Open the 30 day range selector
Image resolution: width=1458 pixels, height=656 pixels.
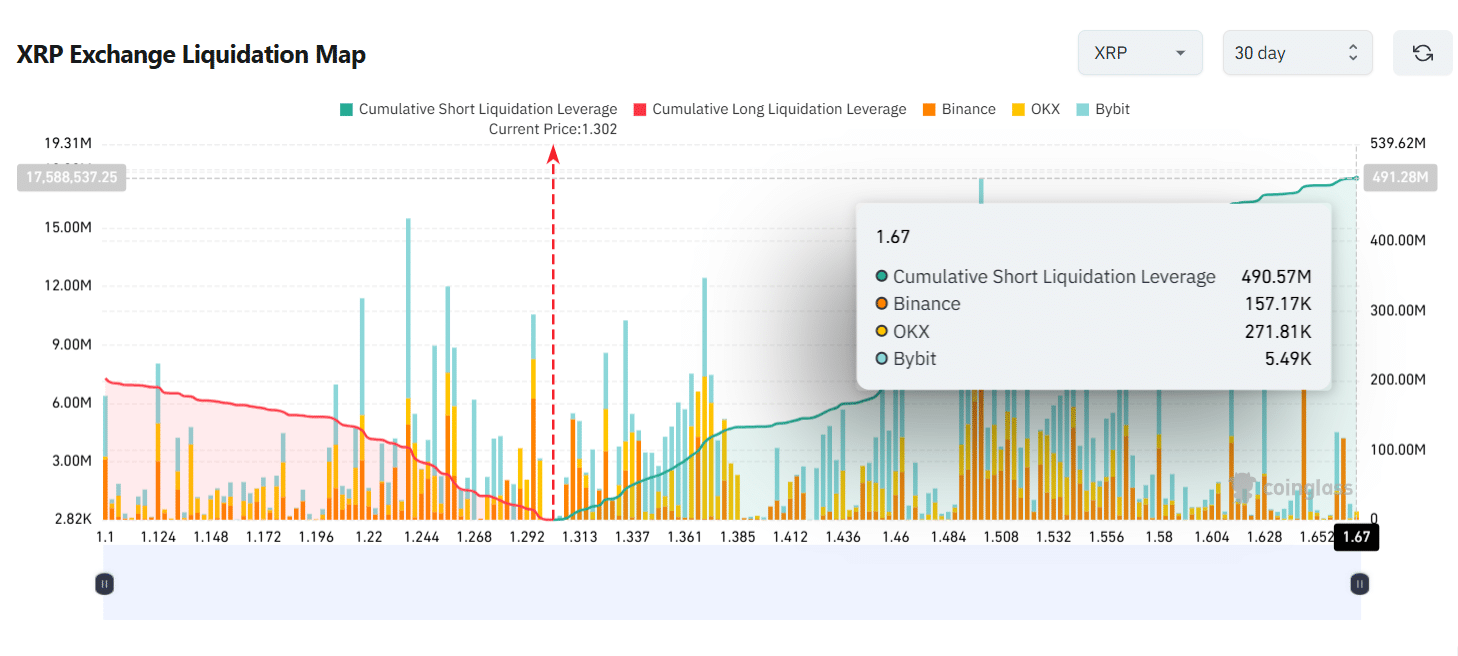tap(1297, 53)
